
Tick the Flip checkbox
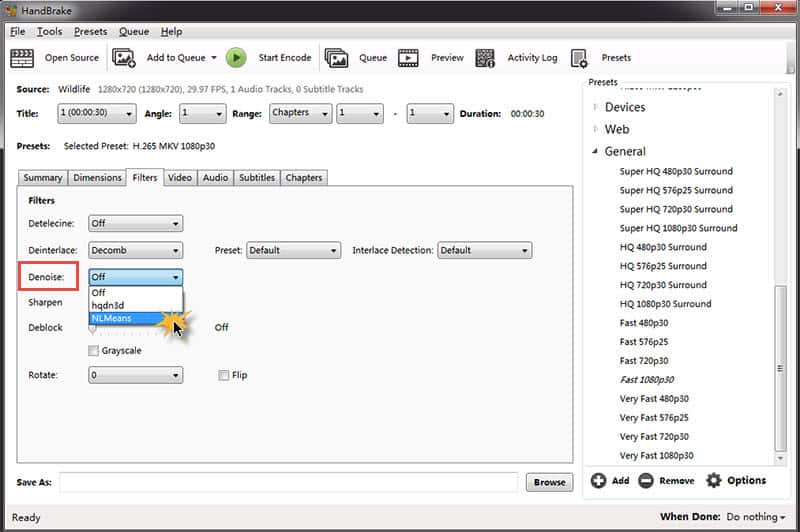223,375
